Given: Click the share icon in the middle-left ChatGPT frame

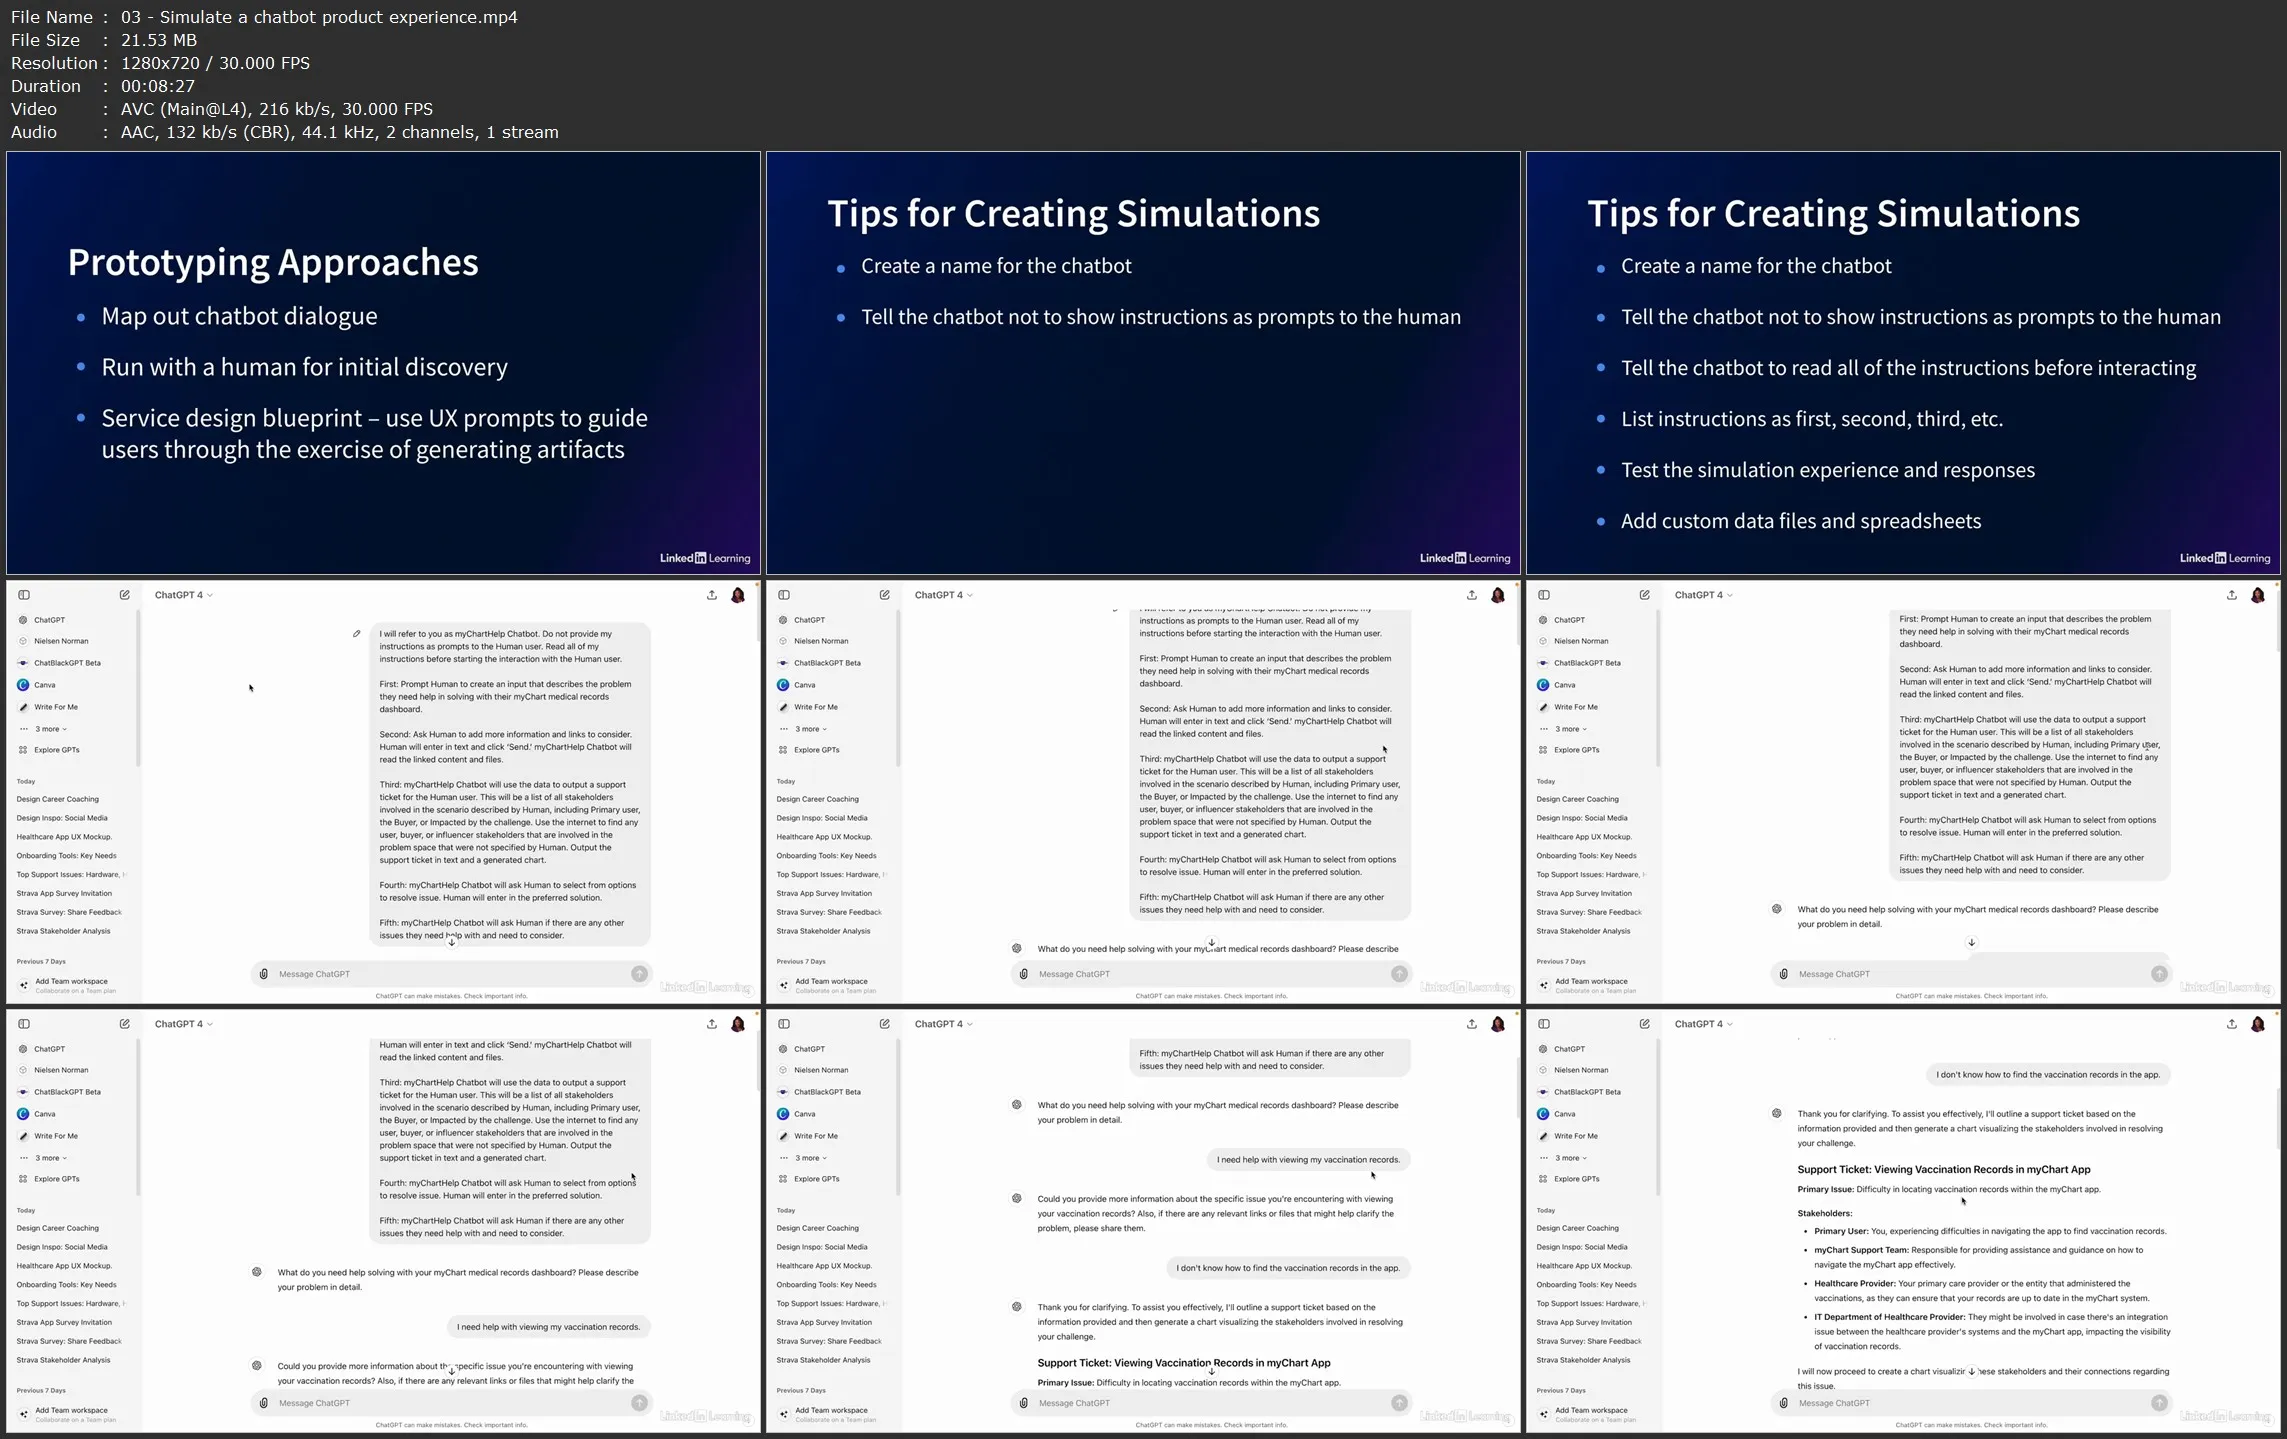Looking at the screenshot, I should click(x=712, y=595).
